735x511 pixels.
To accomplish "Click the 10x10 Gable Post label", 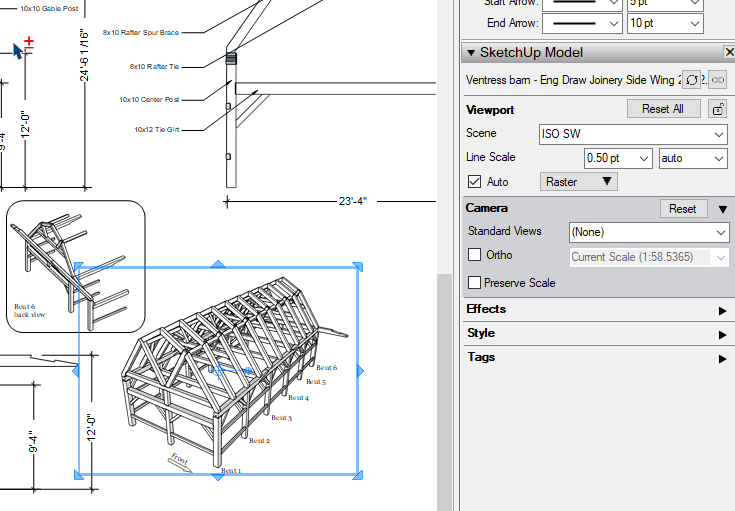I will point(49,8).
